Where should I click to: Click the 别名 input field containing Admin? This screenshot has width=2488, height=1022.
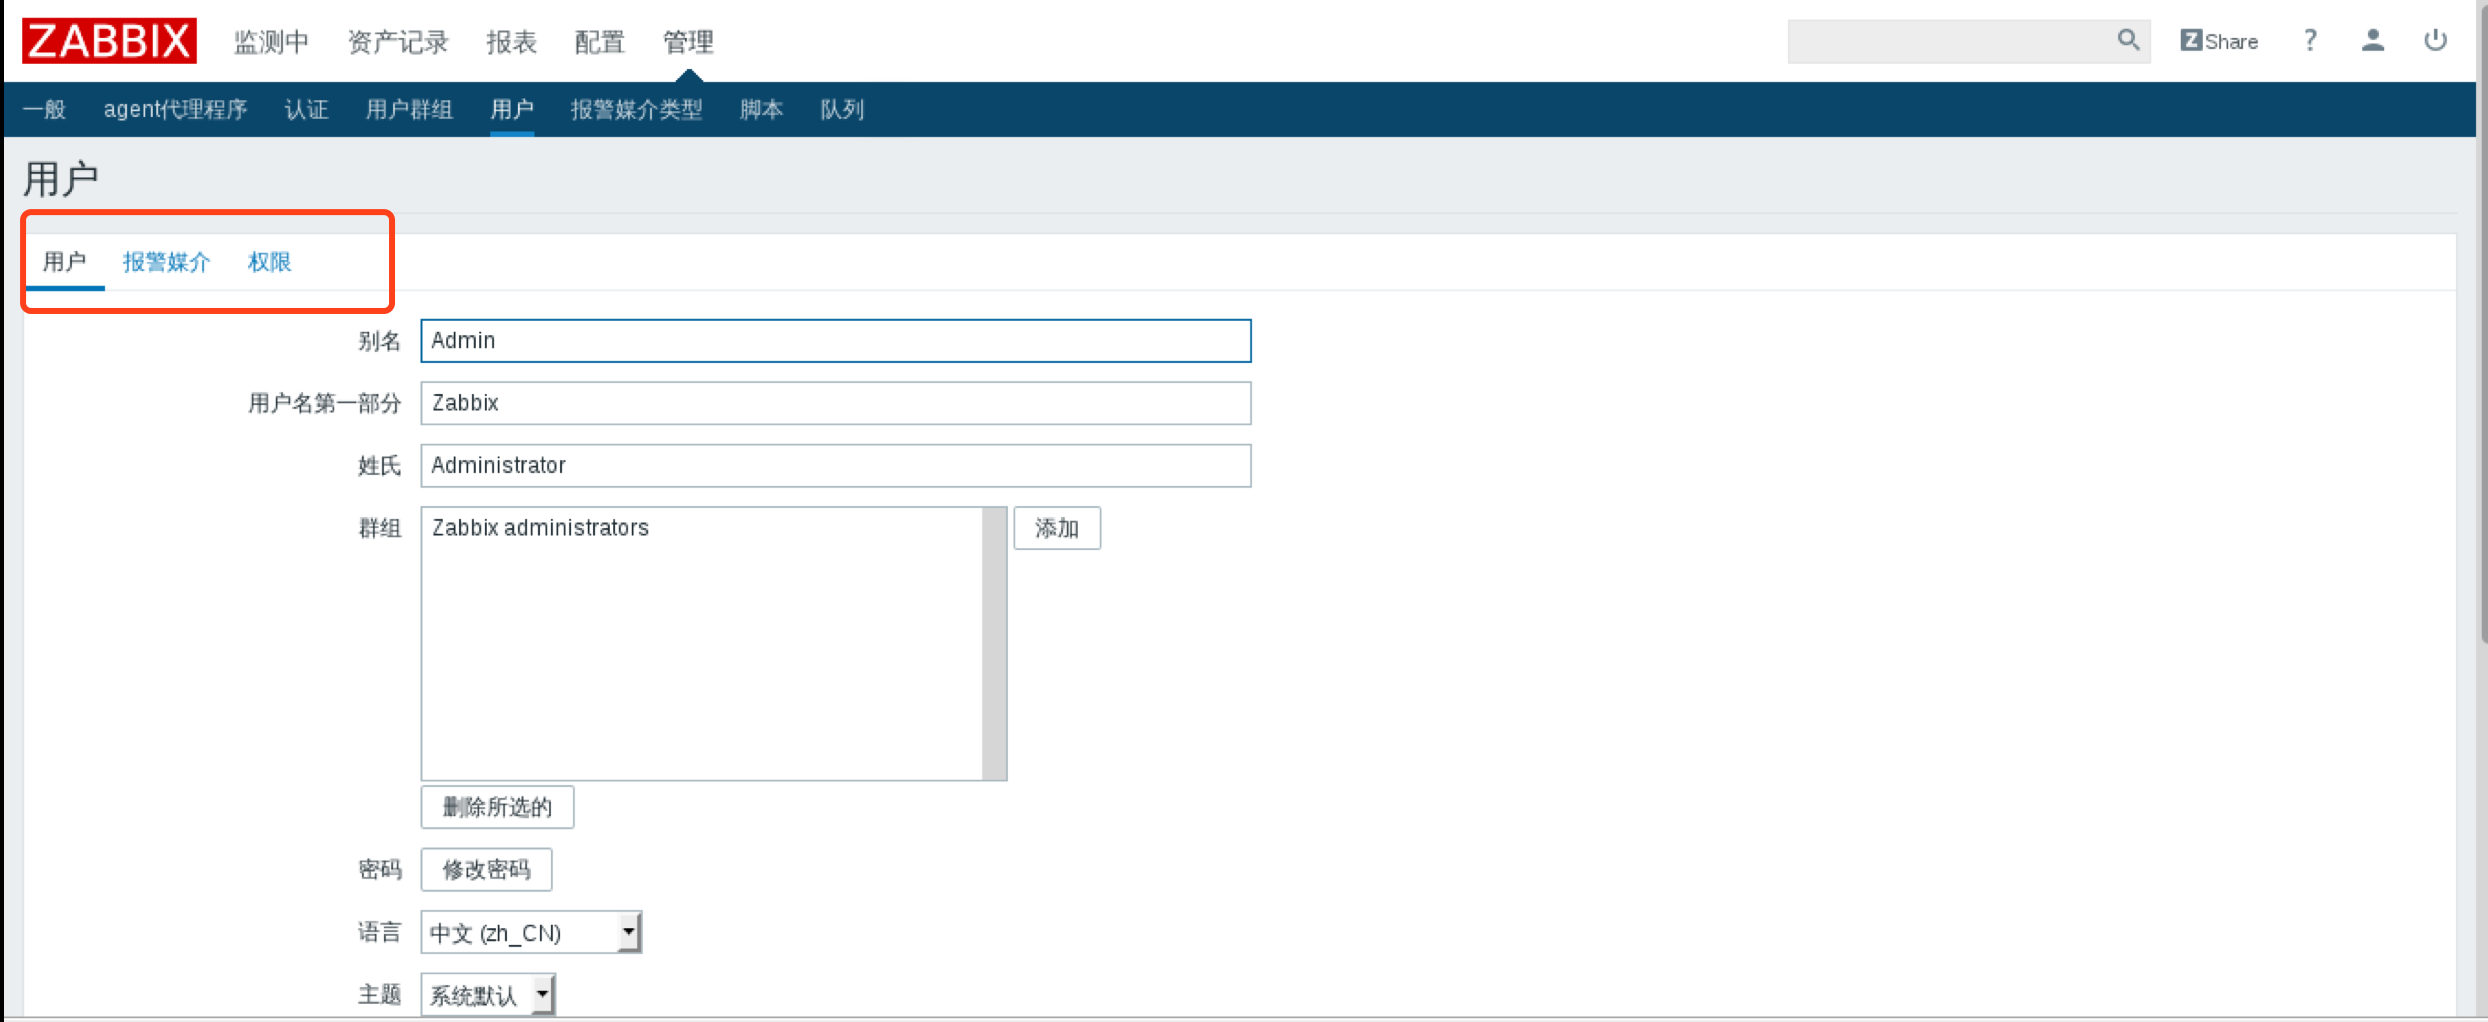(x=835, y=341)
